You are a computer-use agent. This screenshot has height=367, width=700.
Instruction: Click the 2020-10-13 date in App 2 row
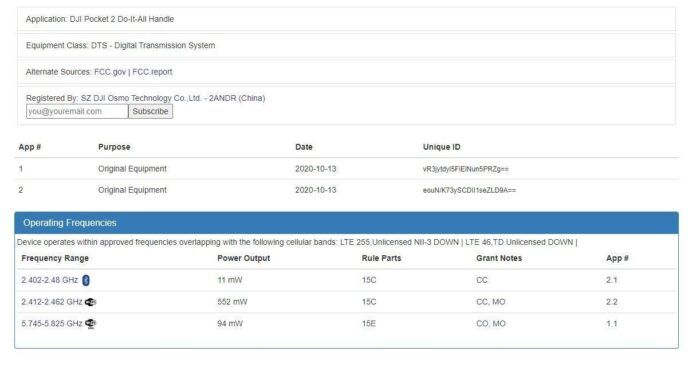(x=316, y=190)
